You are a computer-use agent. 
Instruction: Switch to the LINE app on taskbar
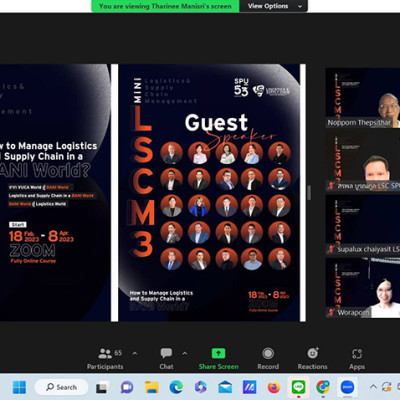(298, 387)
